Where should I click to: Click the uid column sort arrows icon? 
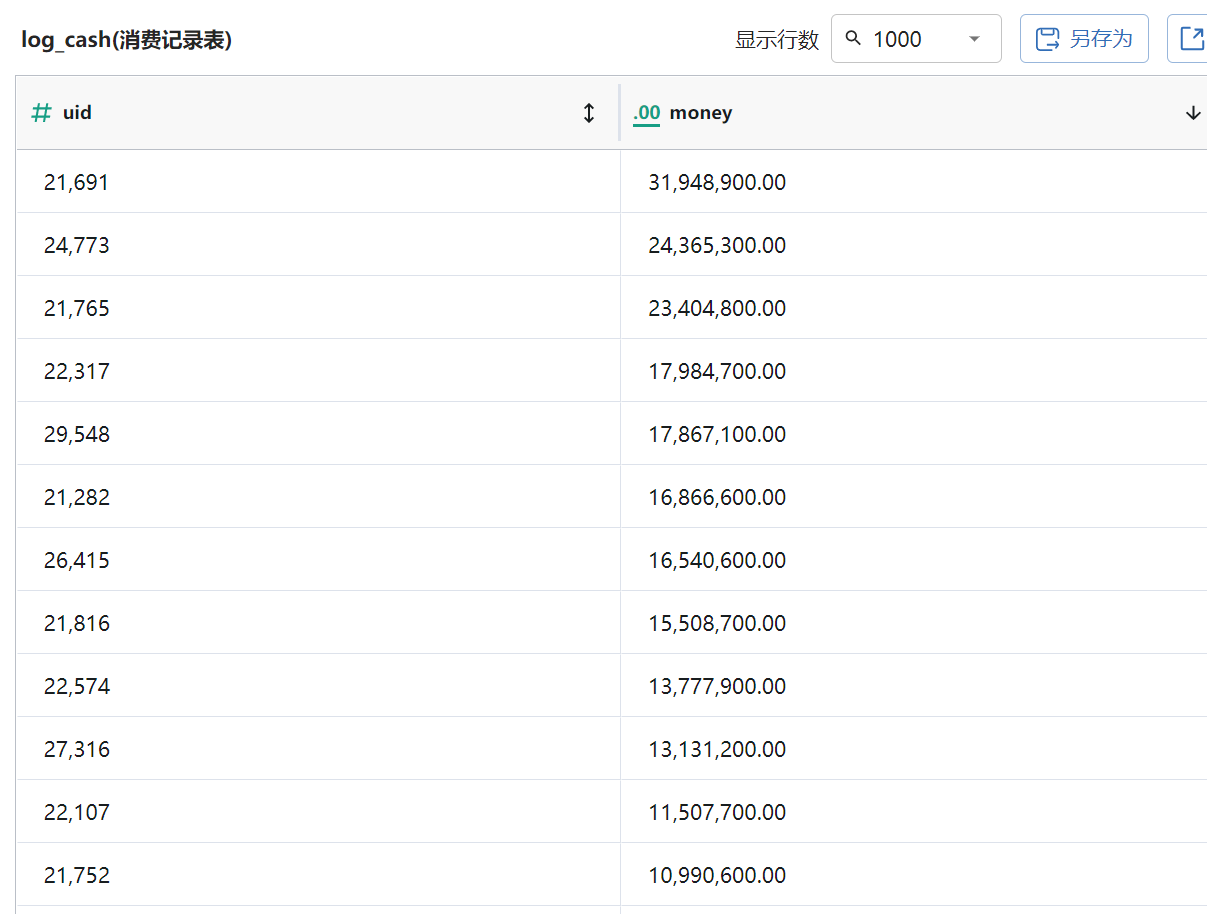[589, 113]
